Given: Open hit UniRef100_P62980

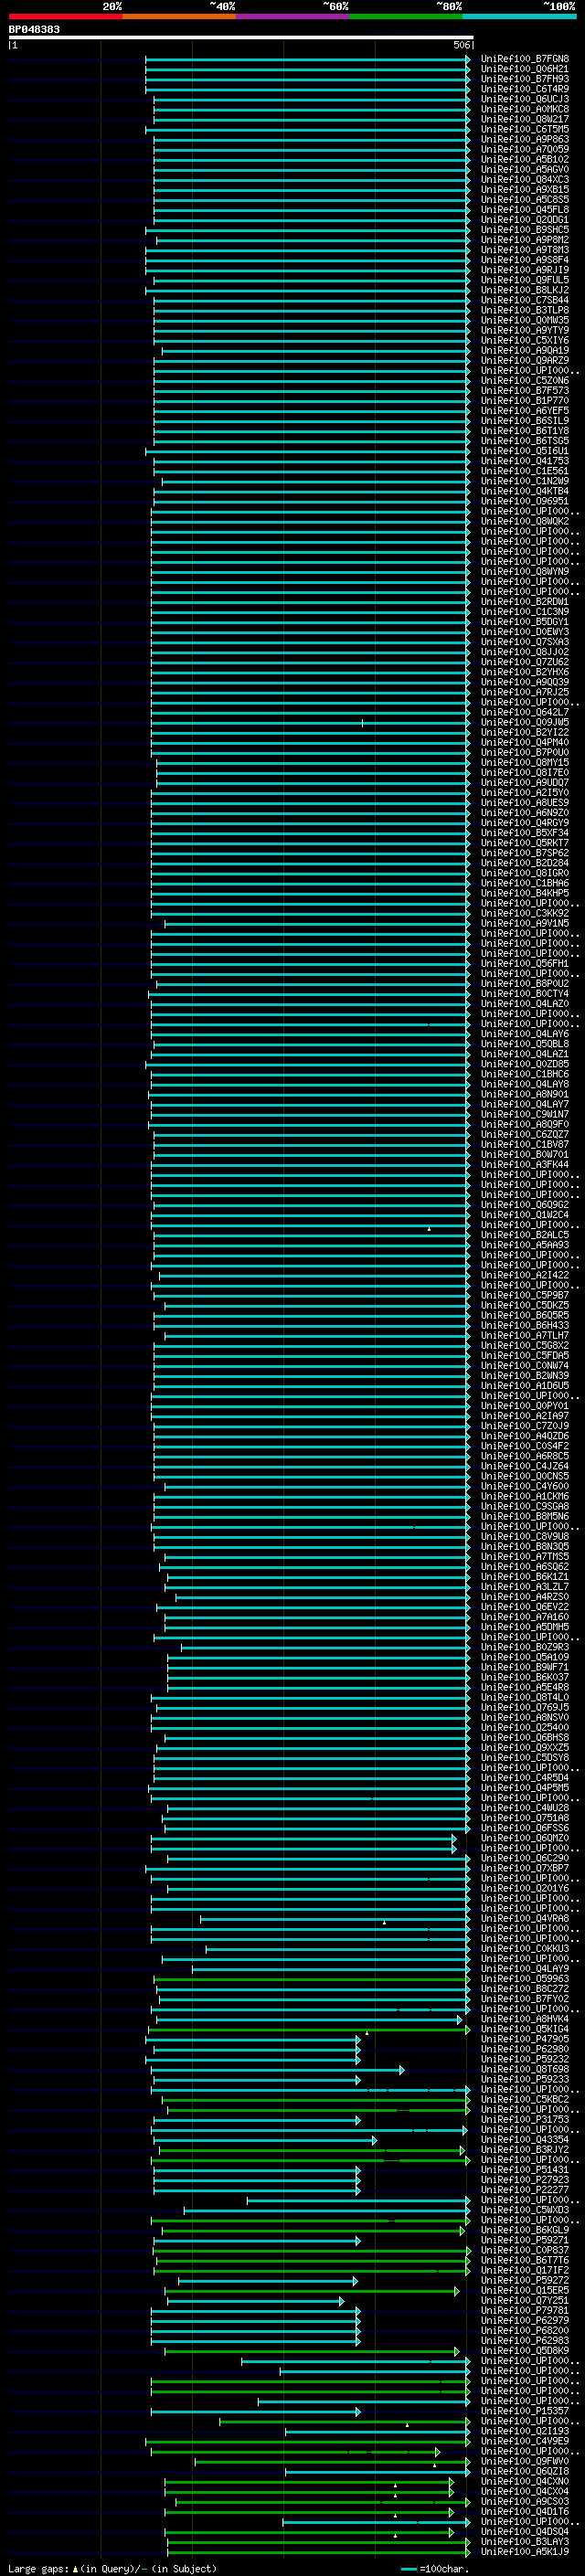Looking at the screenshot, I should (525, 2049).
